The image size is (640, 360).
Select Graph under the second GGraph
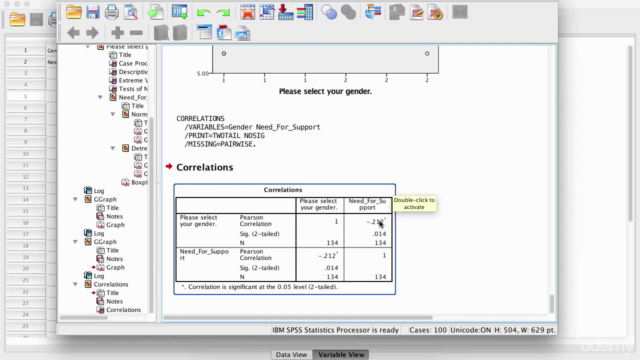point(110,267)
